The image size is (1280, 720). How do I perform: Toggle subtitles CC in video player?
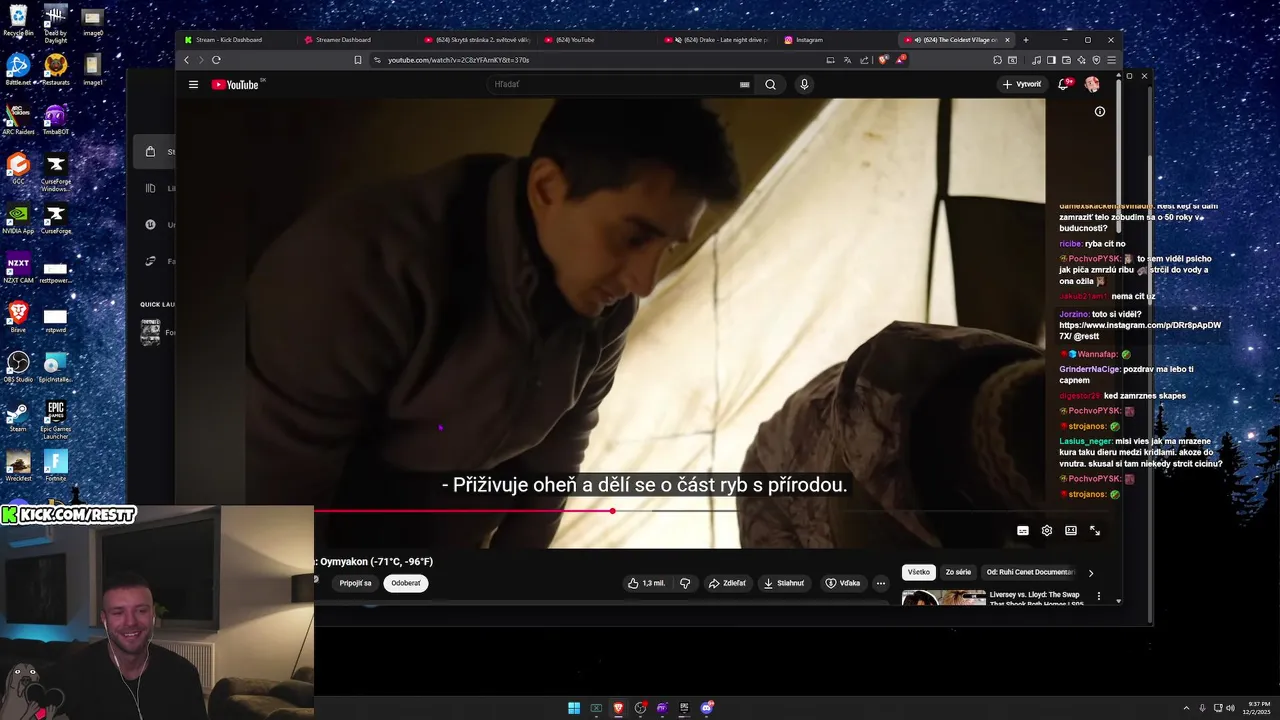click(x=1023, y=531)
